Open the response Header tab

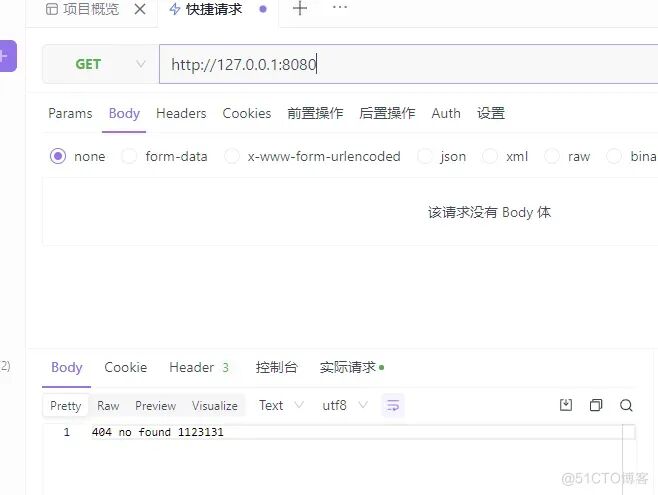tap(199, 367)
